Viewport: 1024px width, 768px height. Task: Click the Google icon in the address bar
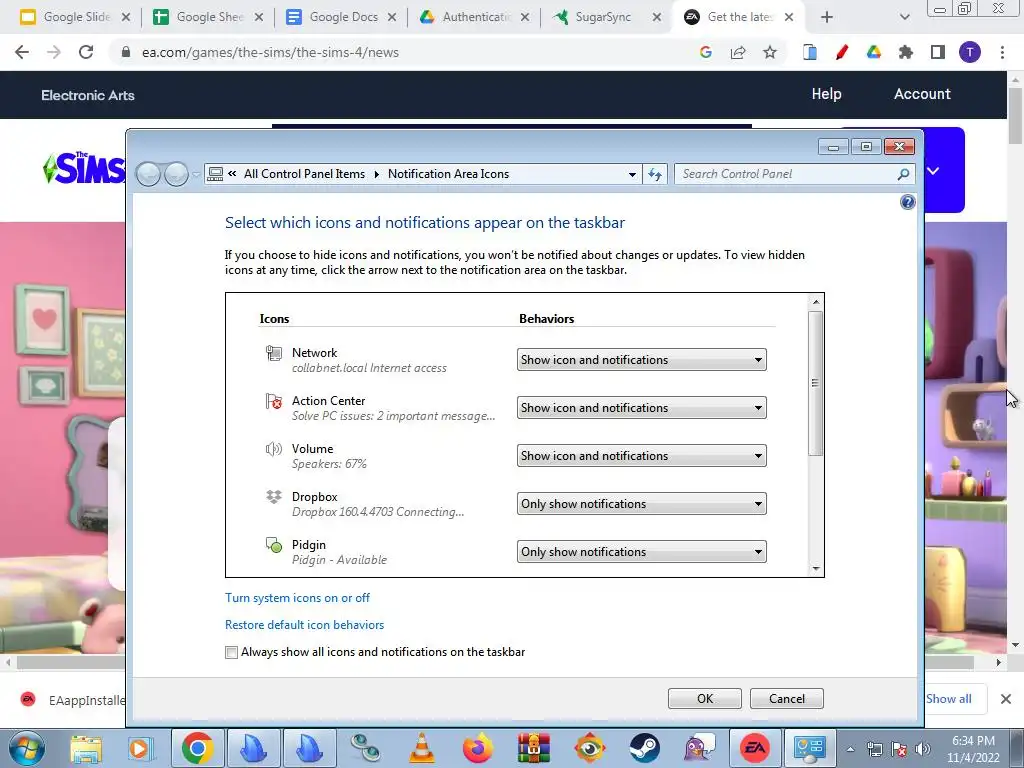click(x=705, y=52)
